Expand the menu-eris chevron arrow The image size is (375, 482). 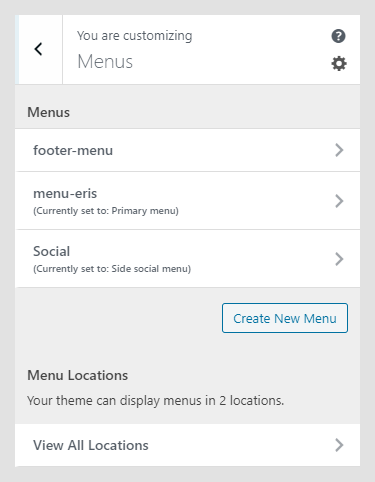pyautogui.click(x=339, y=201)
